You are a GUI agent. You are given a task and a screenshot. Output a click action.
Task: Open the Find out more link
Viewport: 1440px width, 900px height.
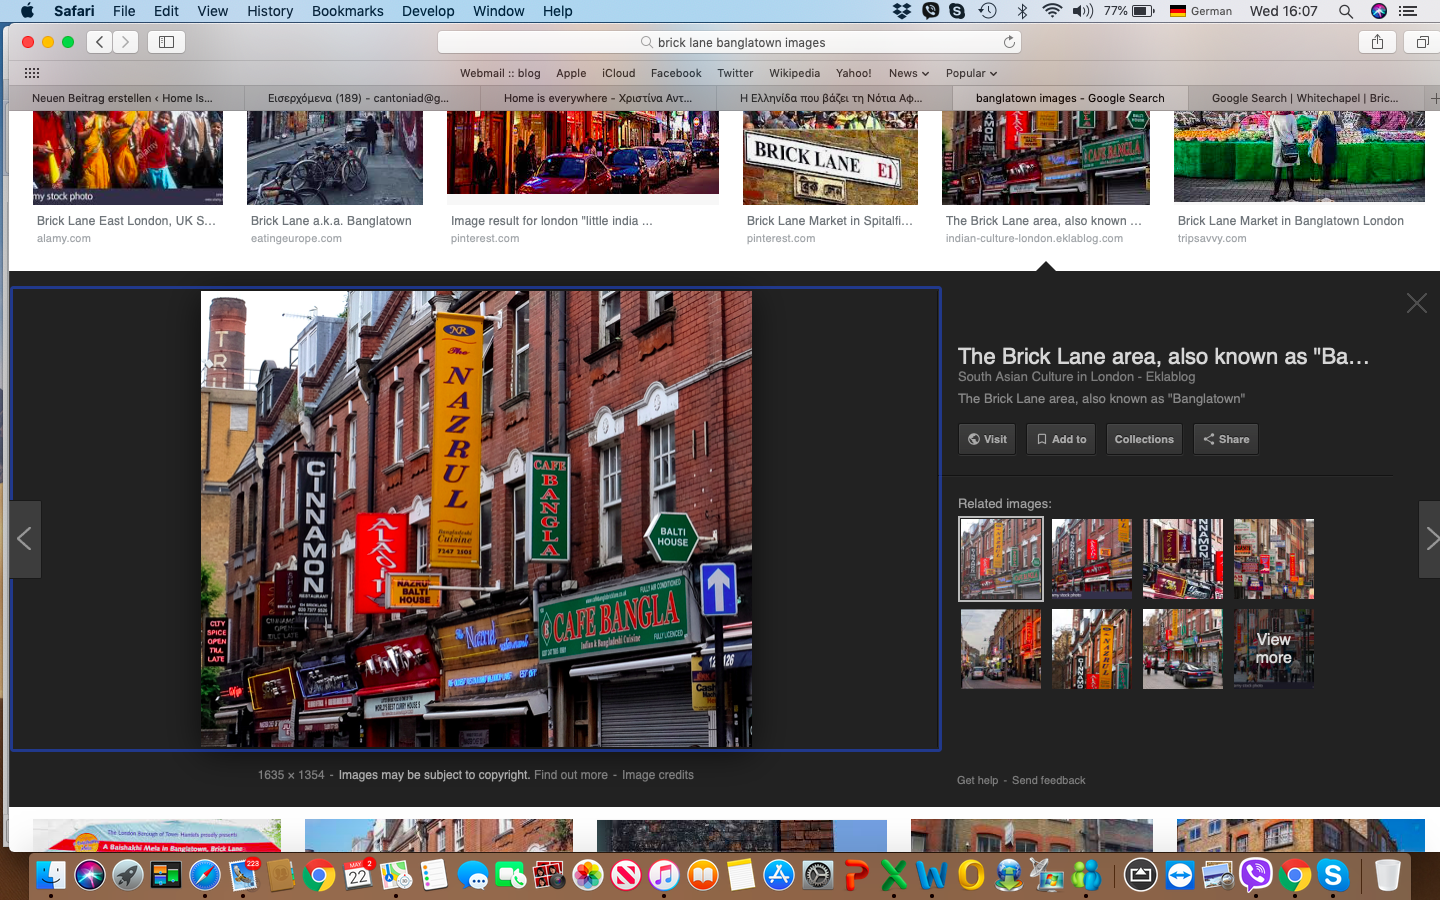tap(571, 775)
